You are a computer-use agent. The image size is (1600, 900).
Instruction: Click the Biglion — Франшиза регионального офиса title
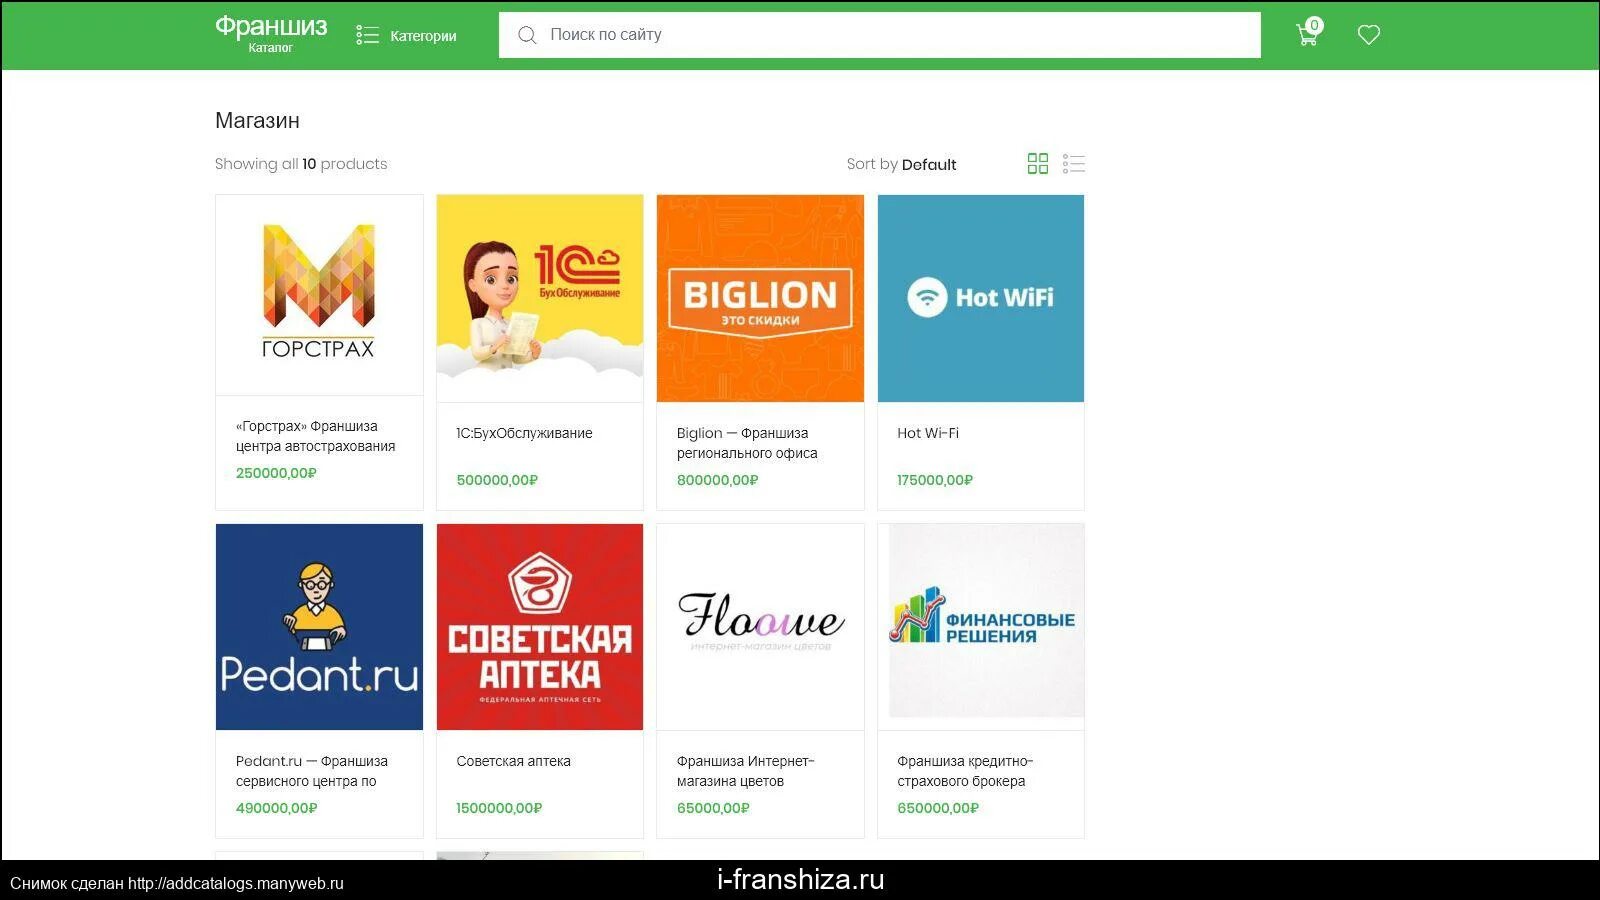click(x=747, y=443)
